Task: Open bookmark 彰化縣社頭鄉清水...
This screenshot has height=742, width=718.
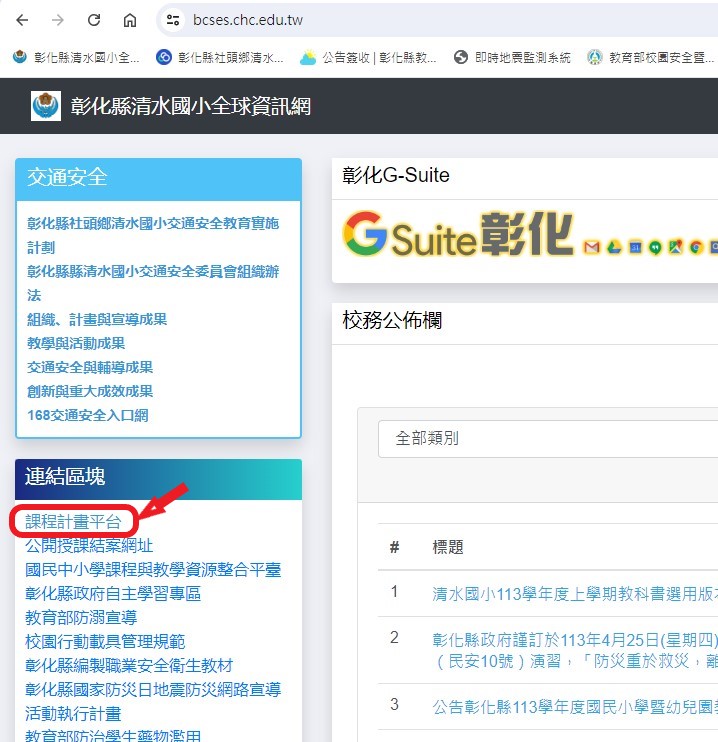Action: pyautogui.click(x=220, y=58)
